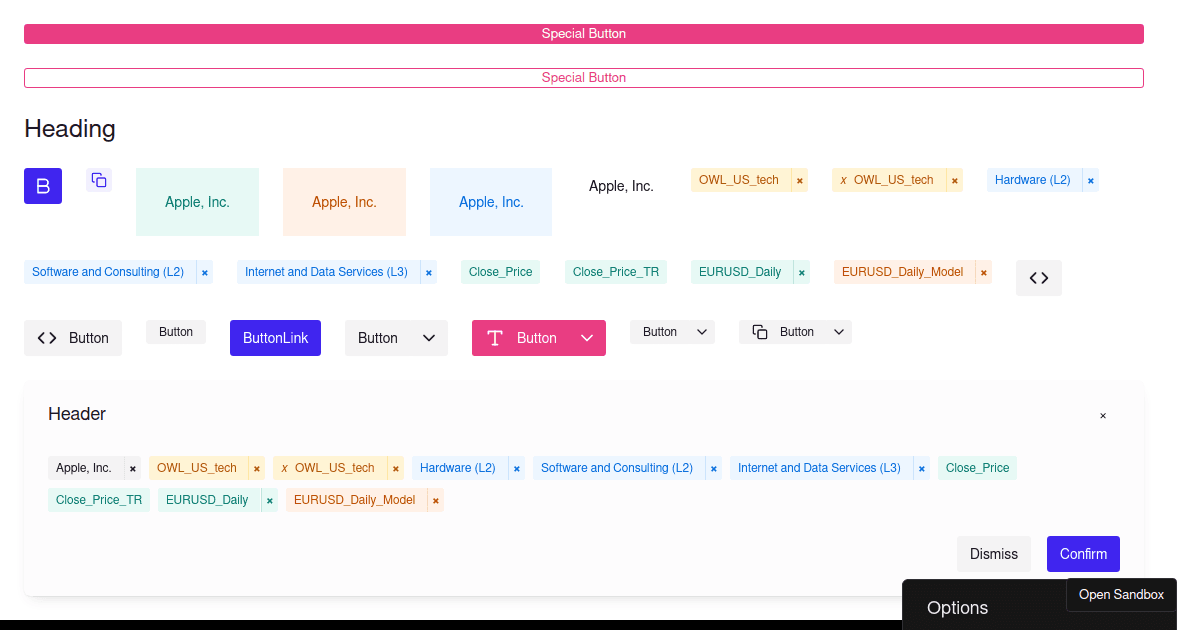Remove the italic "x OWL_US_tech" chip
Screen dimensions: 1200x630
[954, 179]
